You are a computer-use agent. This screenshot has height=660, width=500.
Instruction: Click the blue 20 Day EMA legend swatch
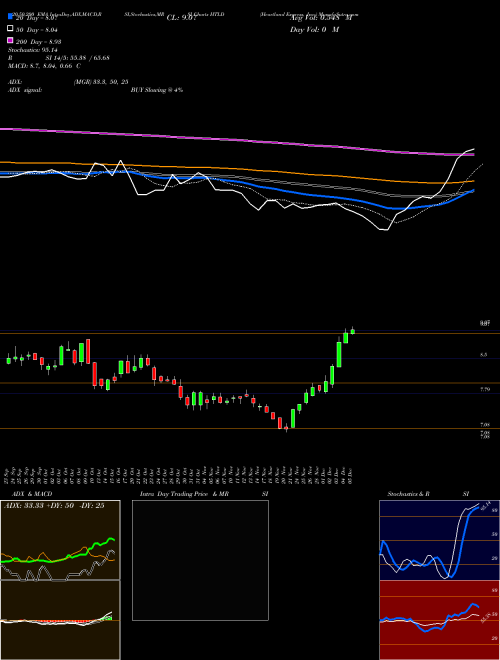pyautogui.click(x=11, y=17)
